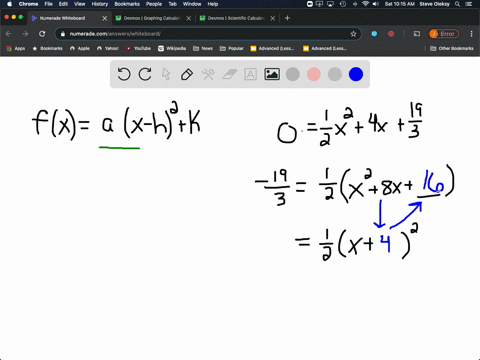Select the pointer selection tool
The image size is (480, 360).
click(x=166, y=74)
